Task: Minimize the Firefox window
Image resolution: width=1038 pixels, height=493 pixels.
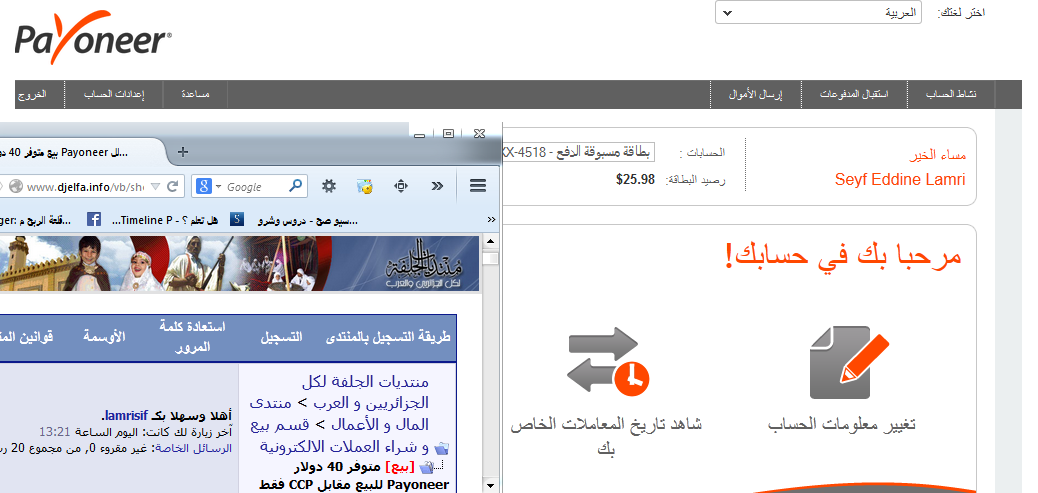Action: tap(419, 135)
